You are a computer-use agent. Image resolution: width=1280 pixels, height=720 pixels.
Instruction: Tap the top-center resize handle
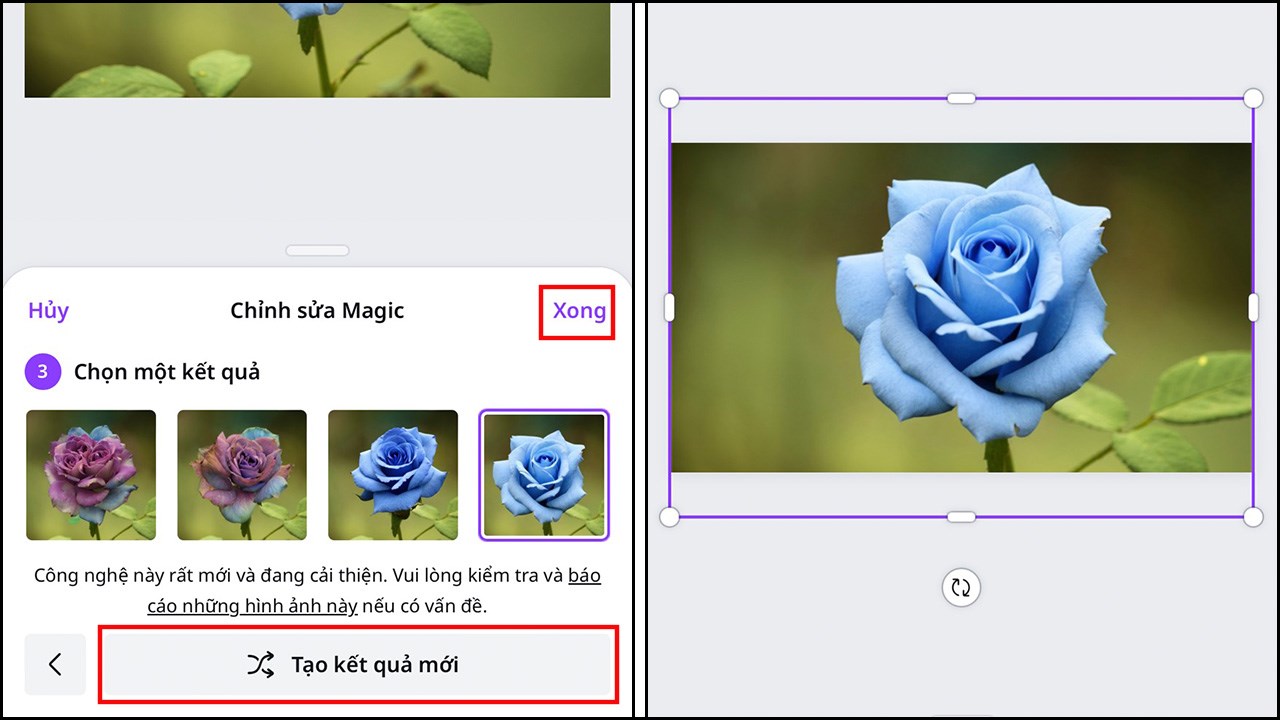click(959, 98)
